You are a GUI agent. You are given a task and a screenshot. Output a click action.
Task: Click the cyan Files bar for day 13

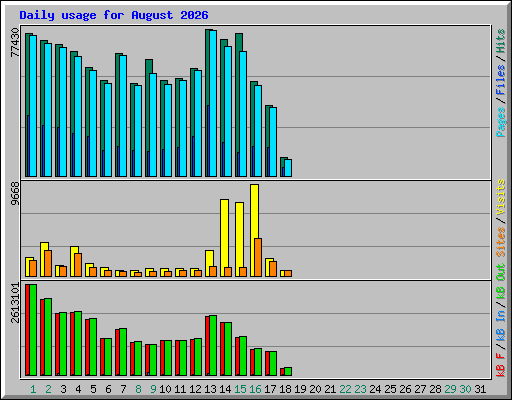click(x=213, y=103)
